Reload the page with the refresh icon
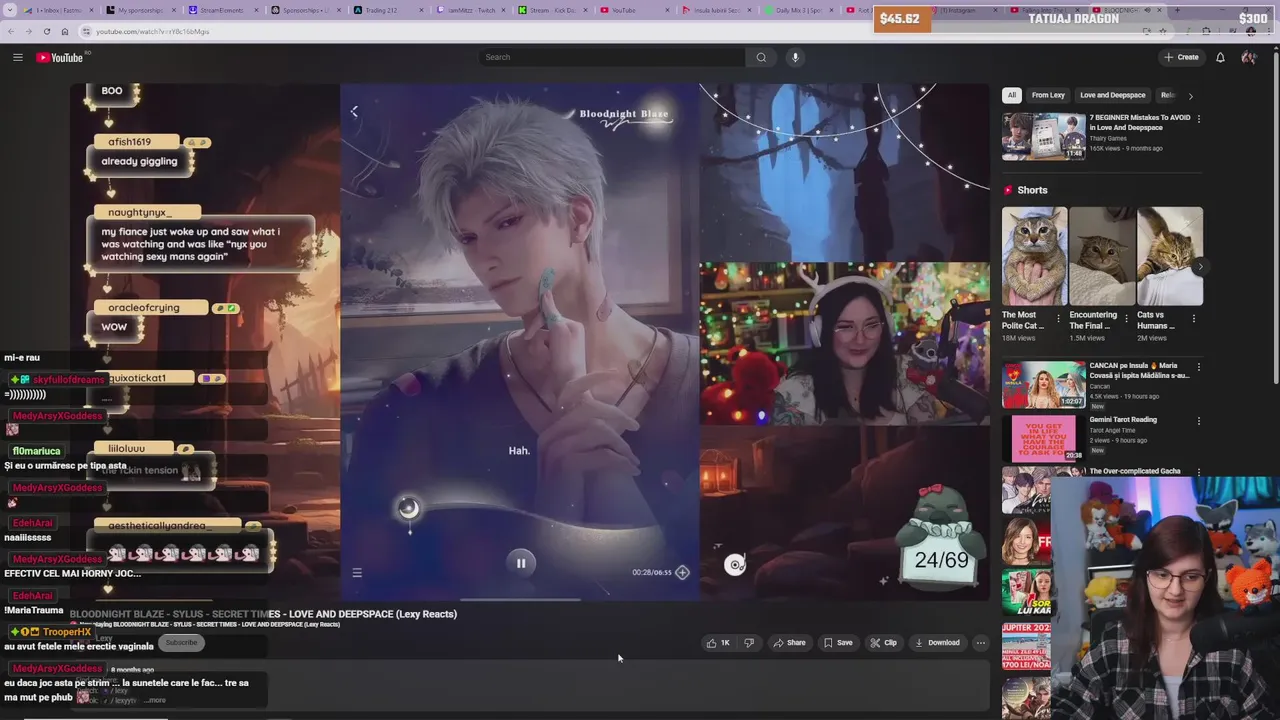 click(46, 31)
